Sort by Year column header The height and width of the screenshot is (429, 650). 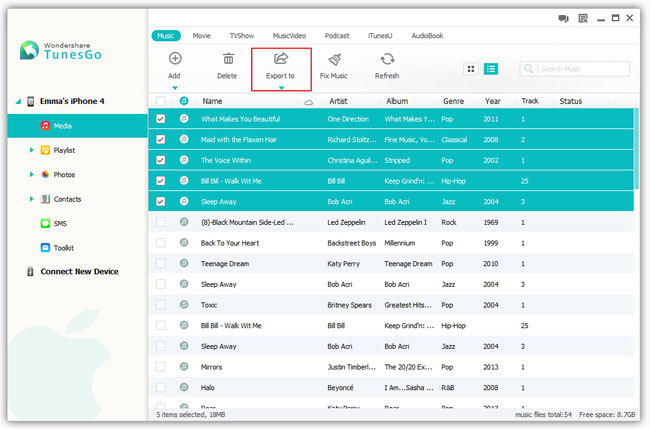492,101
